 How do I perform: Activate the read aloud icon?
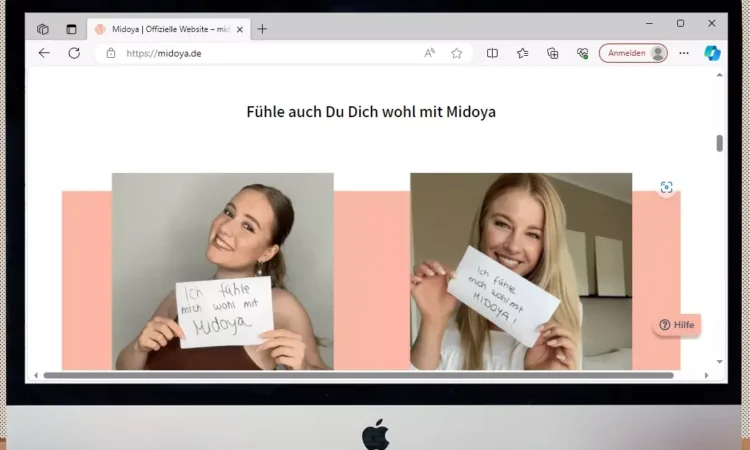[430, 53]
